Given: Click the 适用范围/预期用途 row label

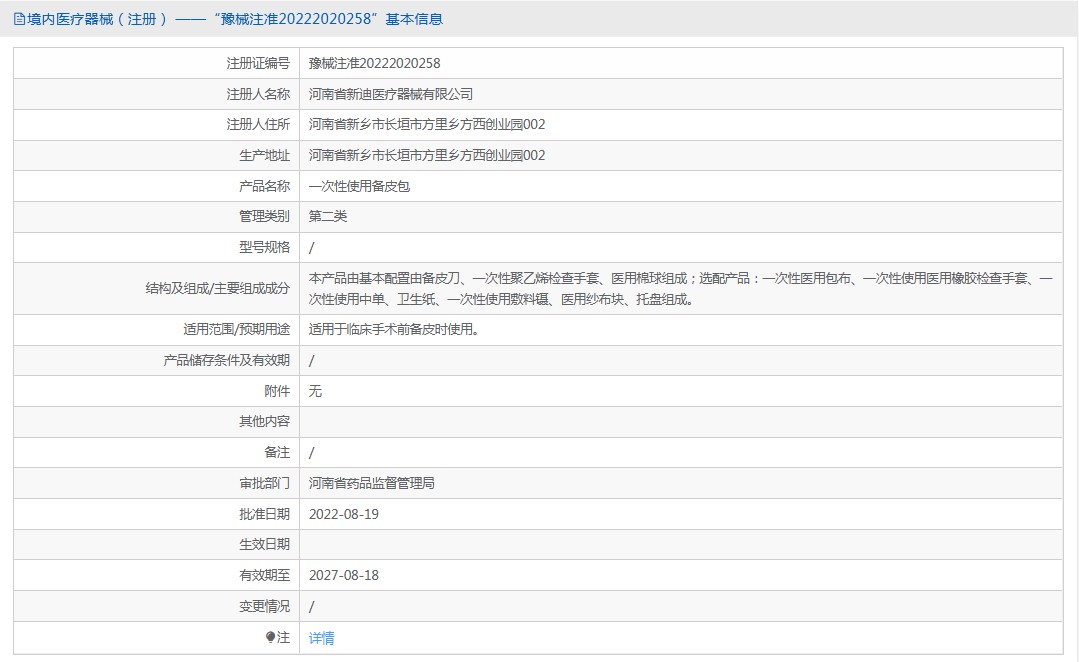Looking at the screenshot, I should [x=236, y=330].
